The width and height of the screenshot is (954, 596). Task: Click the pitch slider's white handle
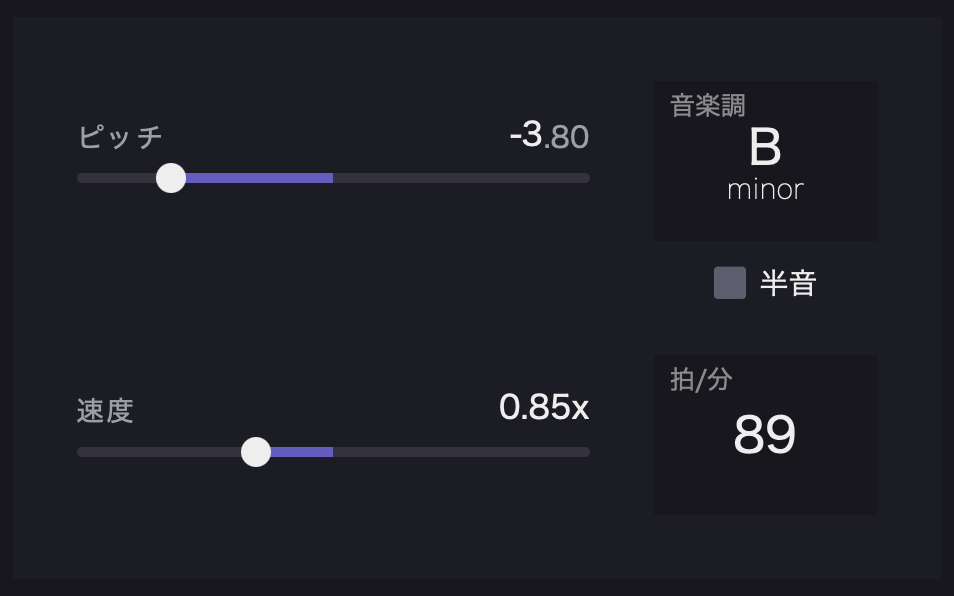(x=171, y=178)
